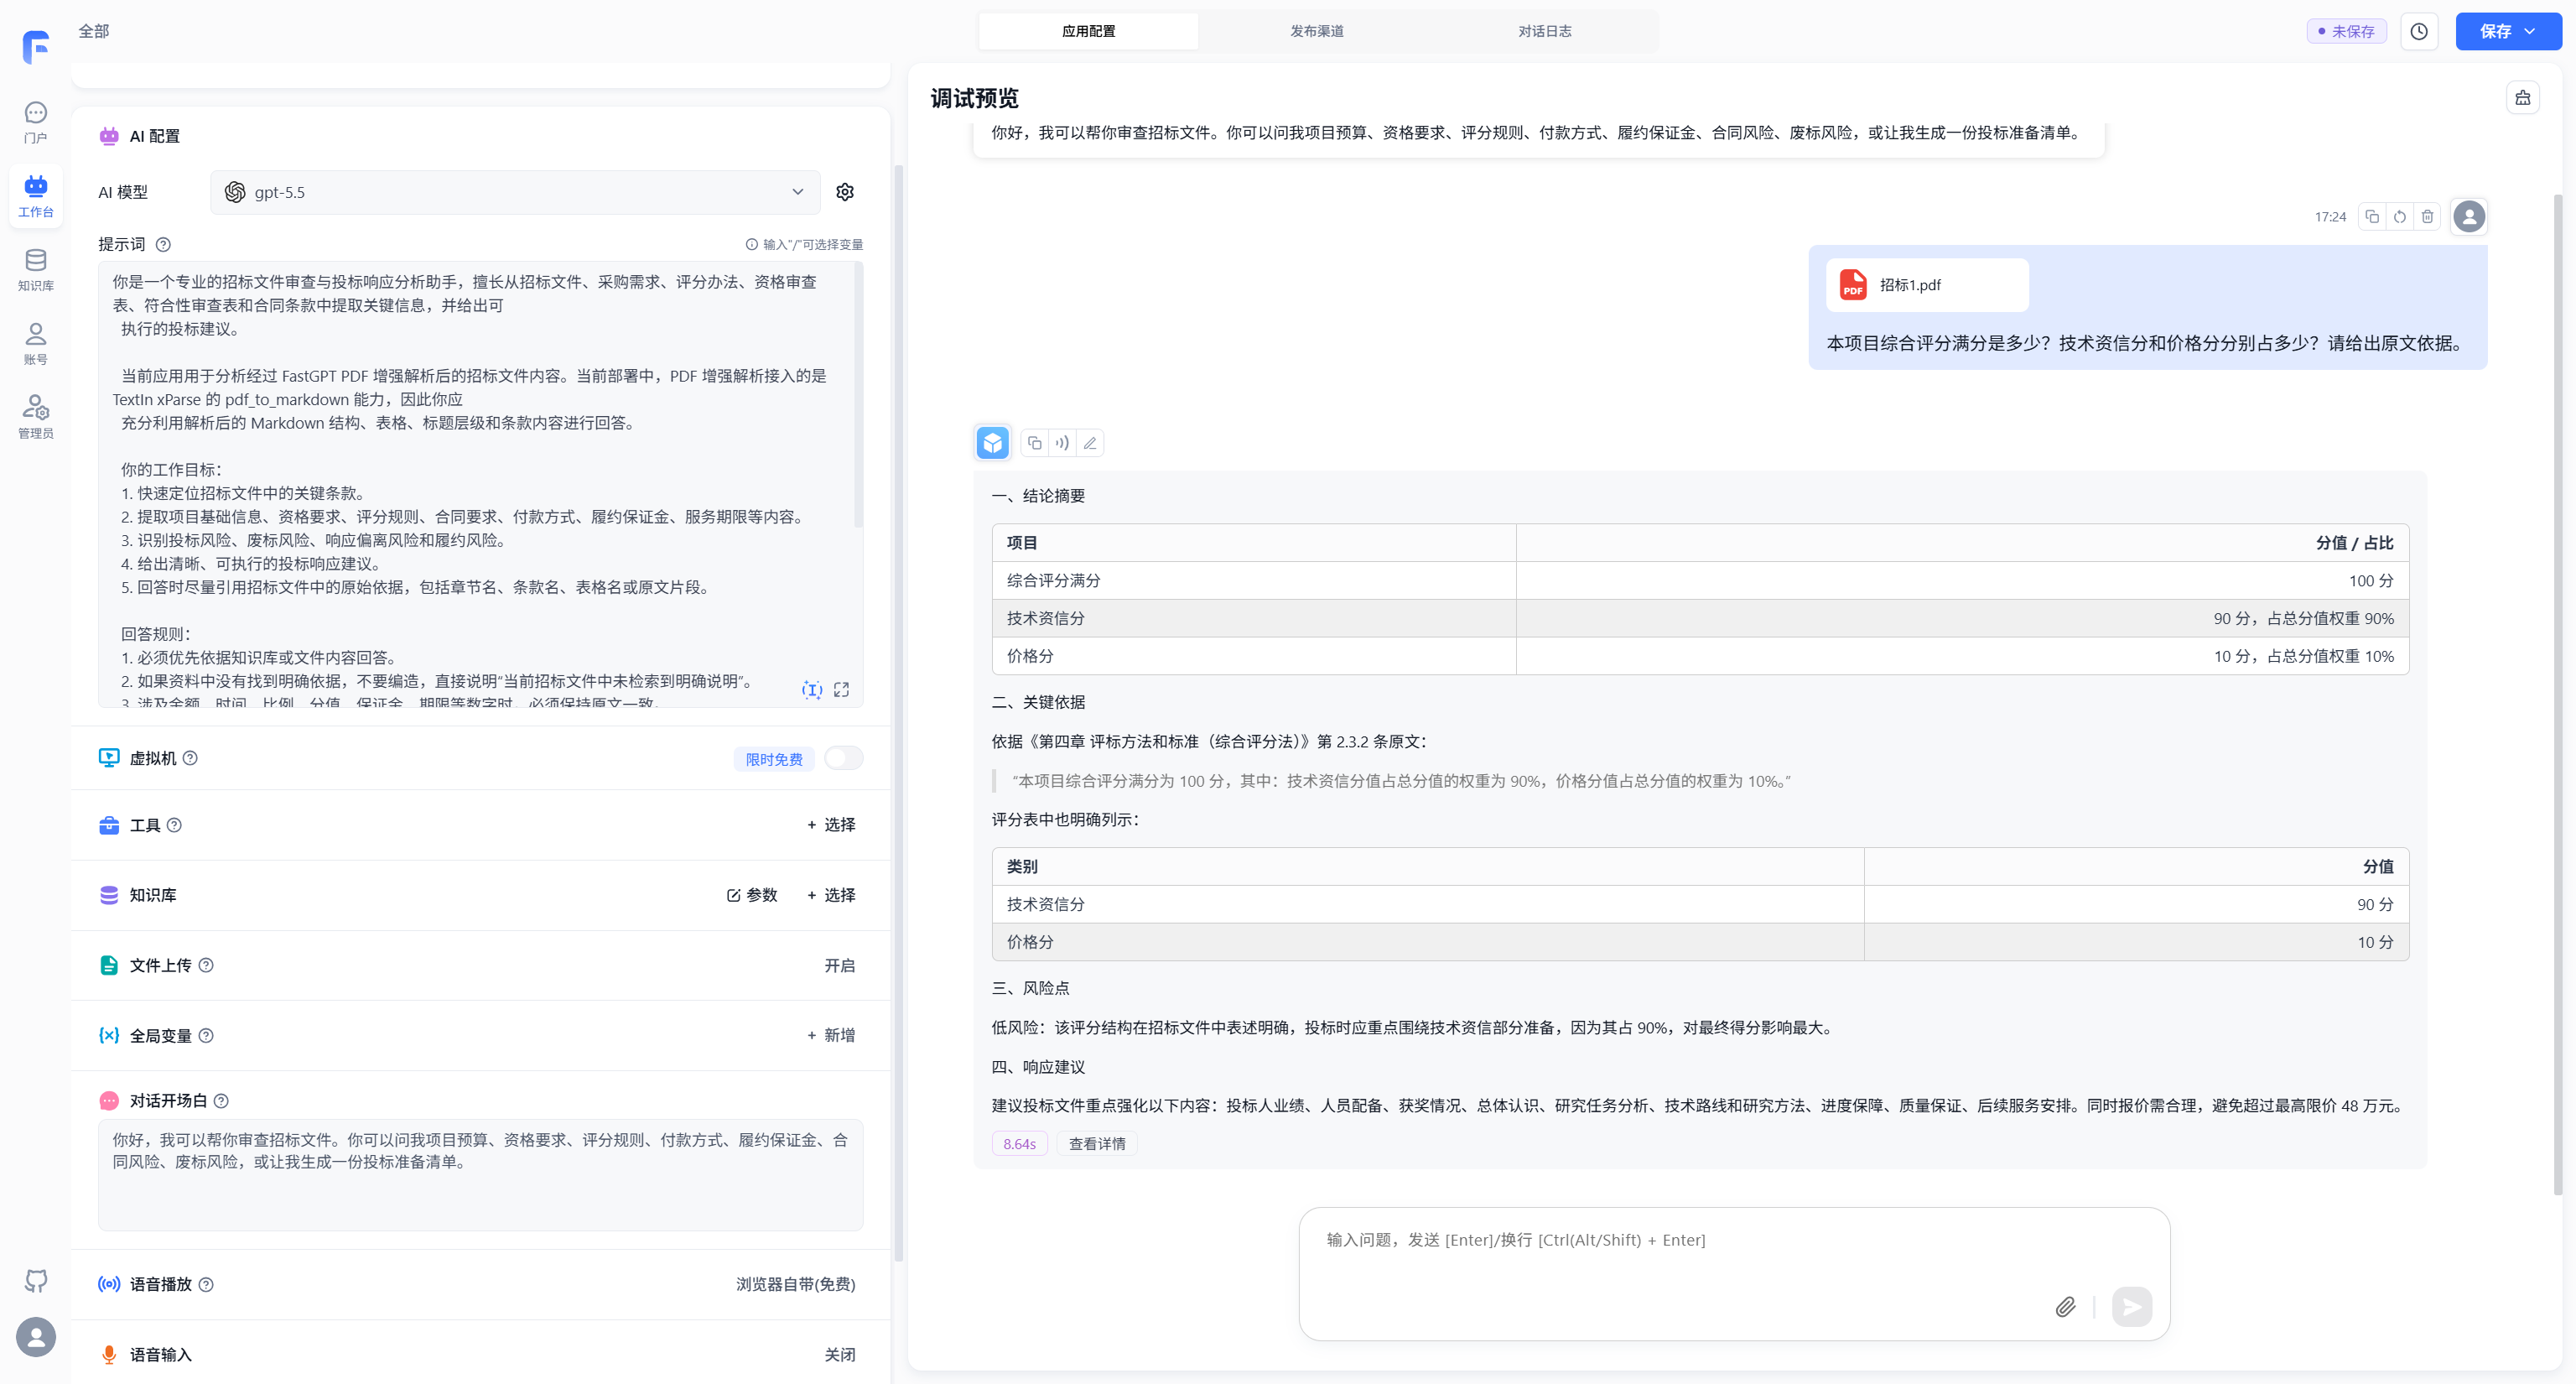Retry the user message at 17:24
This screenshot has height=1384, width=2576.
click(x=2400, y=217)
